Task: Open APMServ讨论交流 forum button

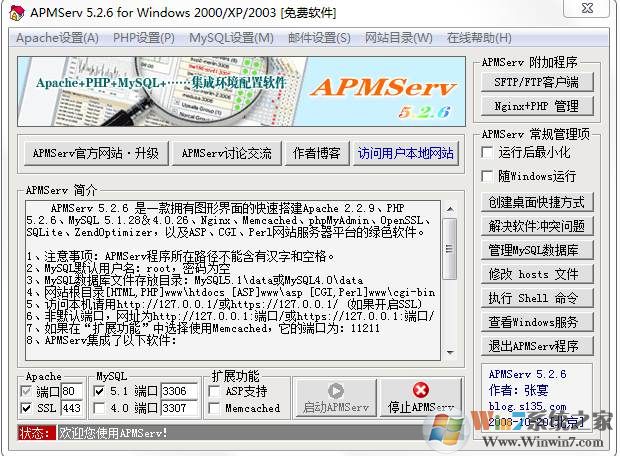Action: coord(227,153)
